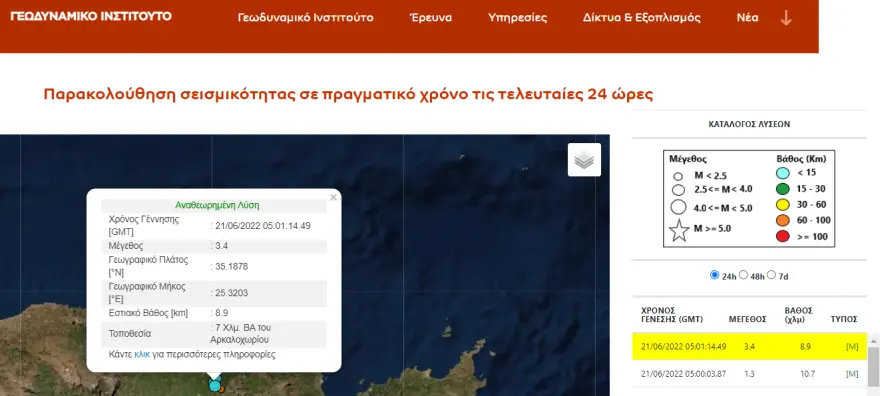Click the small orange earthquake marker

(x=222, y=389)
